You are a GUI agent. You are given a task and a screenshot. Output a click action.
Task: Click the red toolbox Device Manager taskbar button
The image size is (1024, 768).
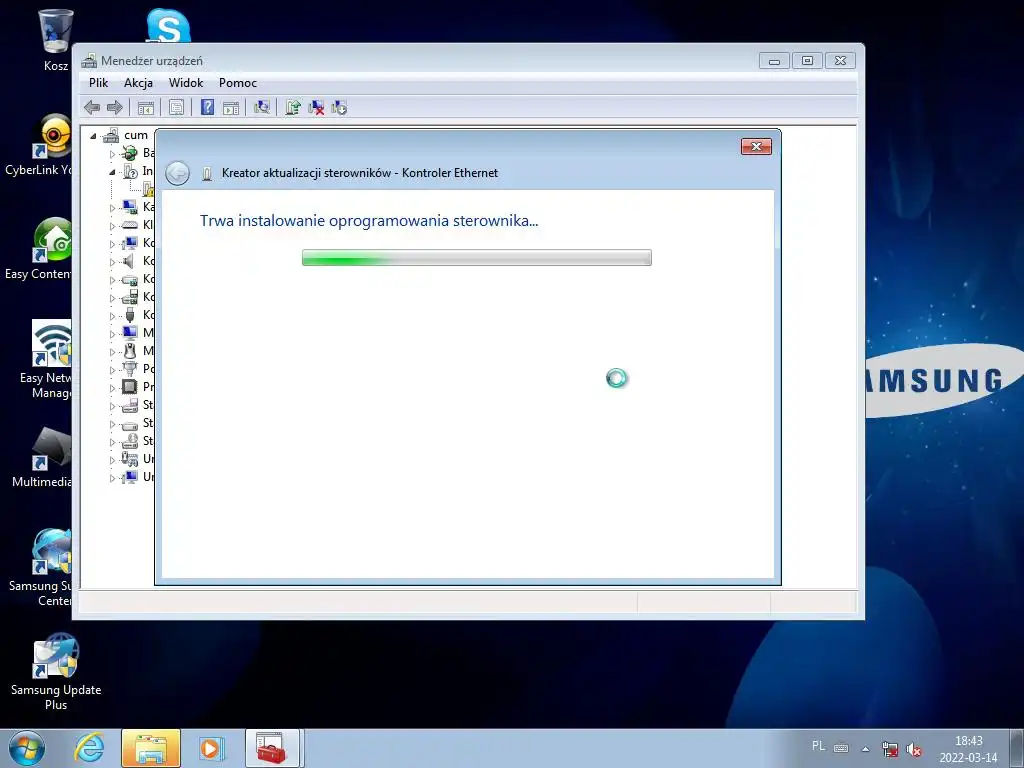pyautogui.click(x=272, y=748)
